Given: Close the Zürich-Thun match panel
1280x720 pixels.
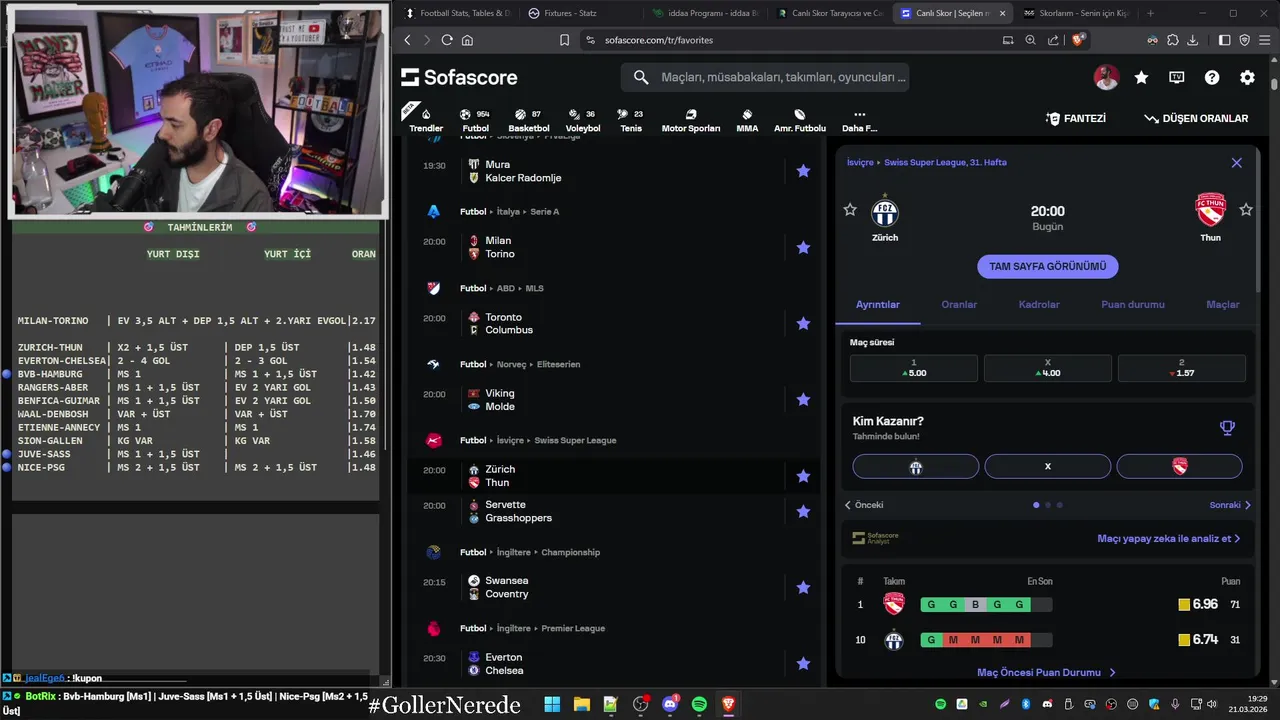Looking at the screenshot, I should [1236, 163].
